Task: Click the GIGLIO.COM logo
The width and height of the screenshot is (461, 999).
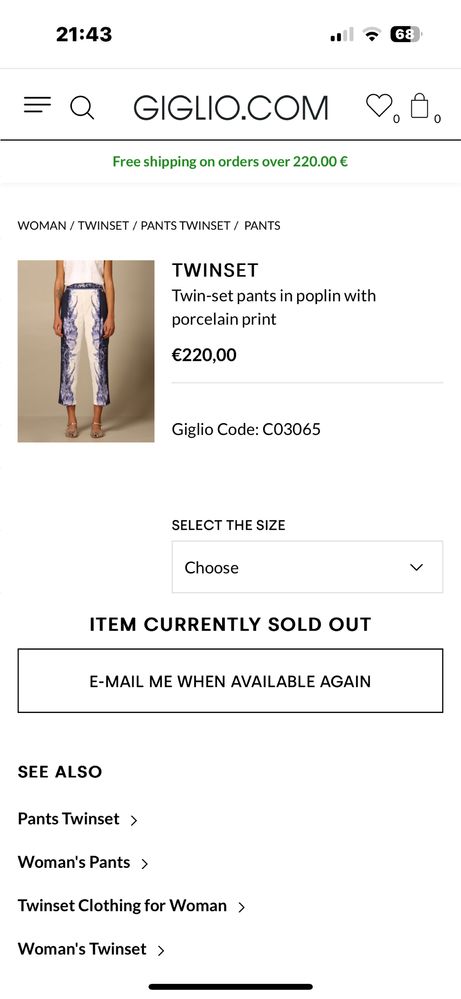Action: 230,108
